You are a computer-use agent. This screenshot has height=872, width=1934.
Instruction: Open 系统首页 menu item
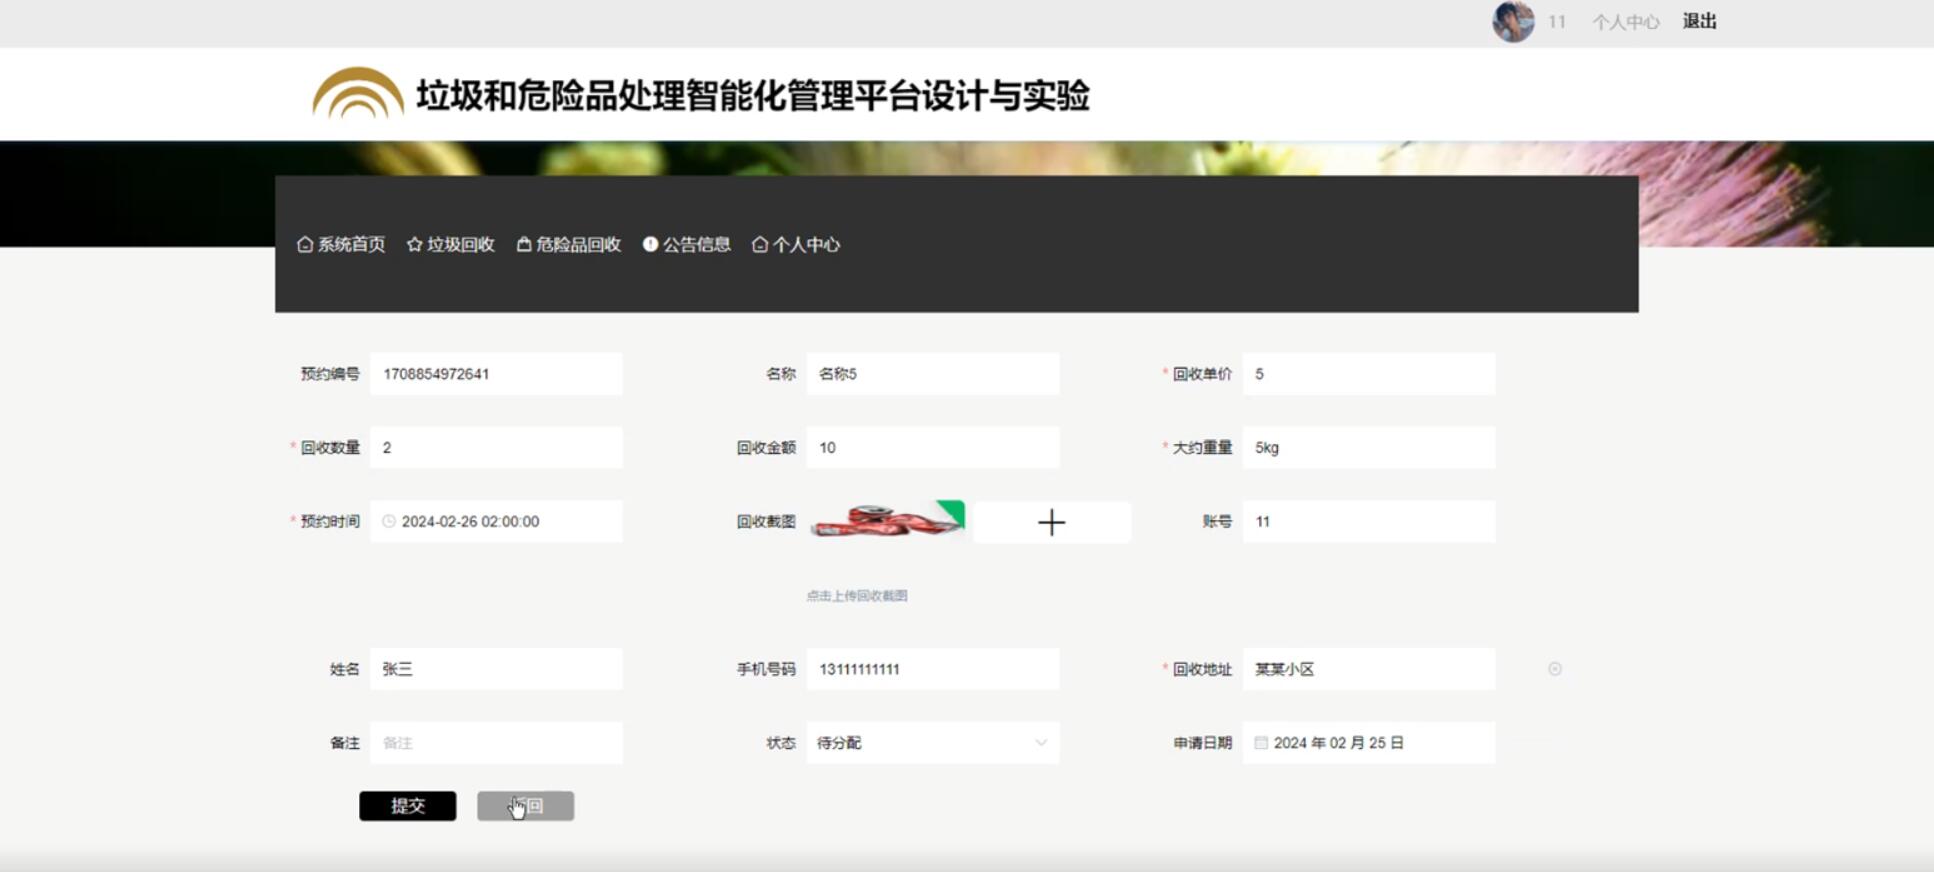[341, 244]
